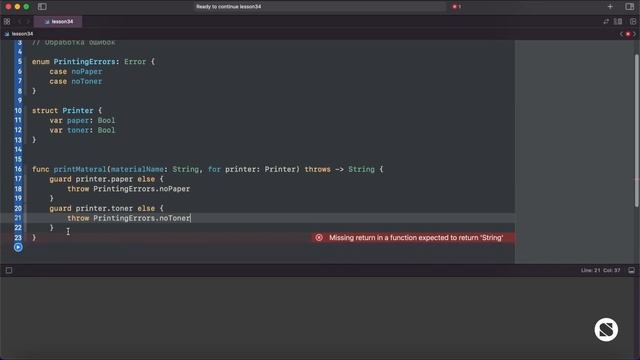Click the 'Line: 21 Col: 37' status text
Image resolution: width=640 pixels, height=360 pixels.
(600, 270)
